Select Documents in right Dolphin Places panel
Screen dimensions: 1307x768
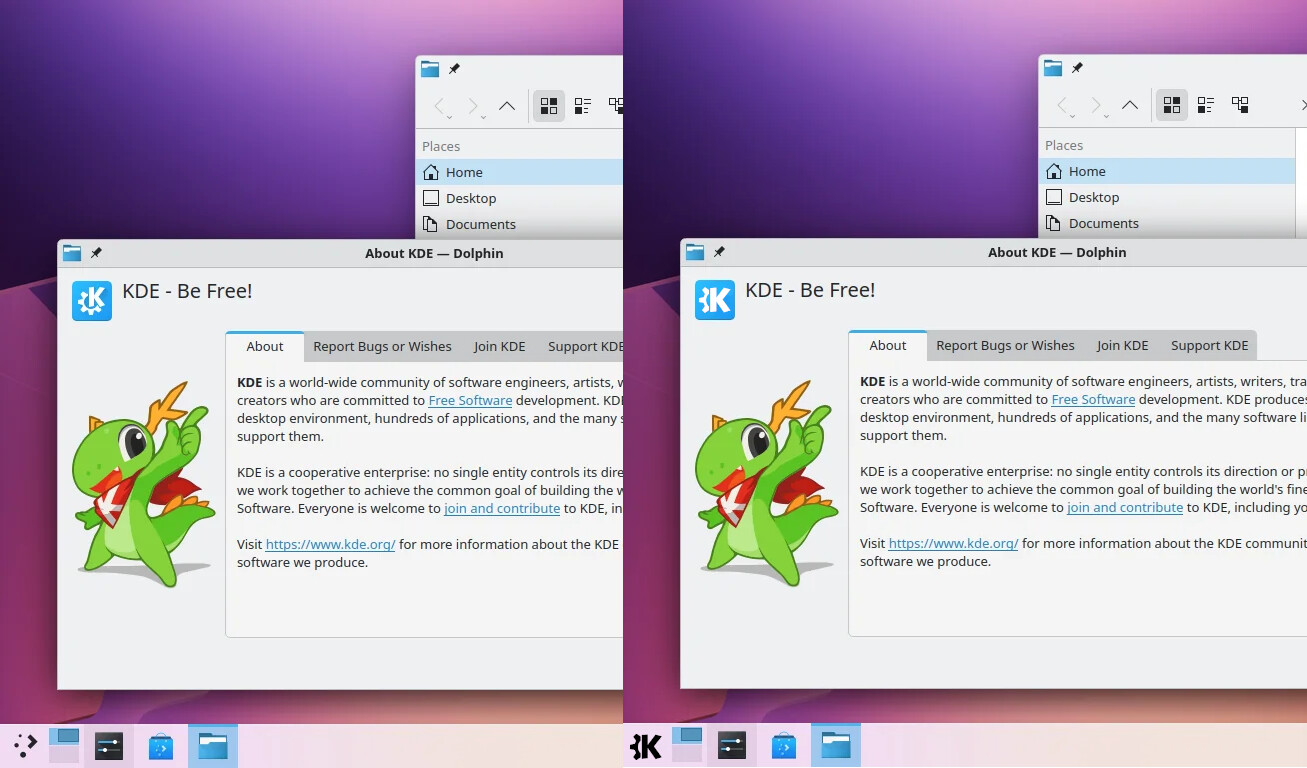[1103, 223]
